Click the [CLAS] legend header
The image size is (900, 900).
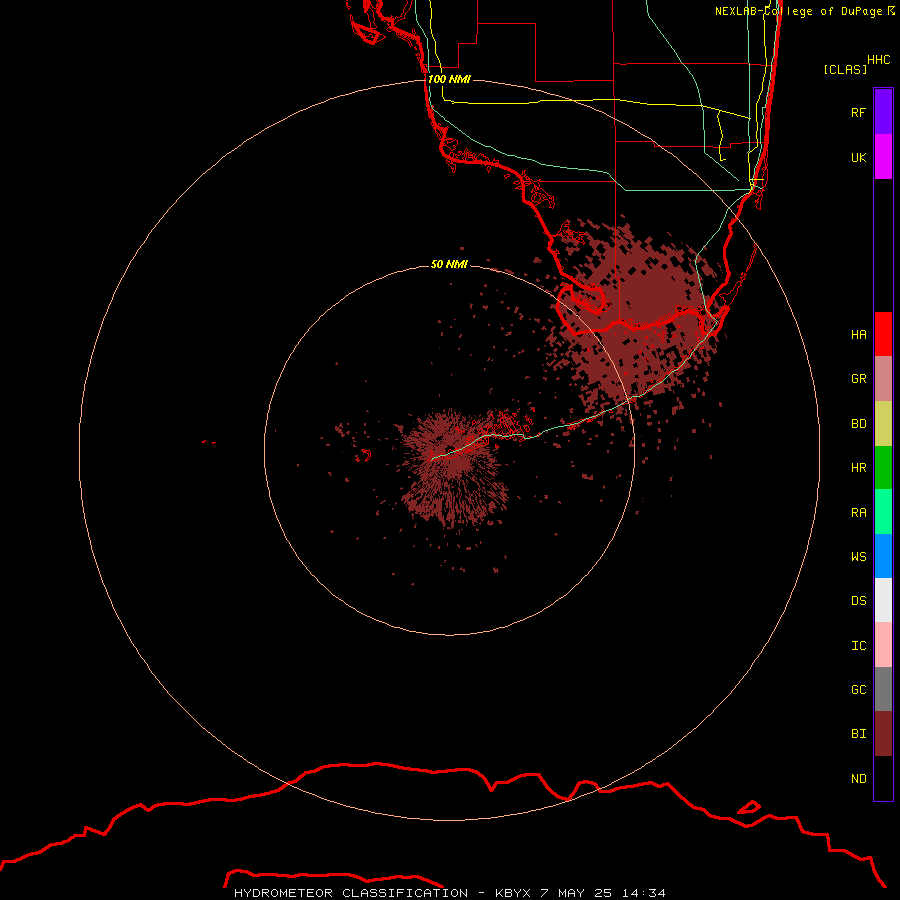tap(845, 69)
